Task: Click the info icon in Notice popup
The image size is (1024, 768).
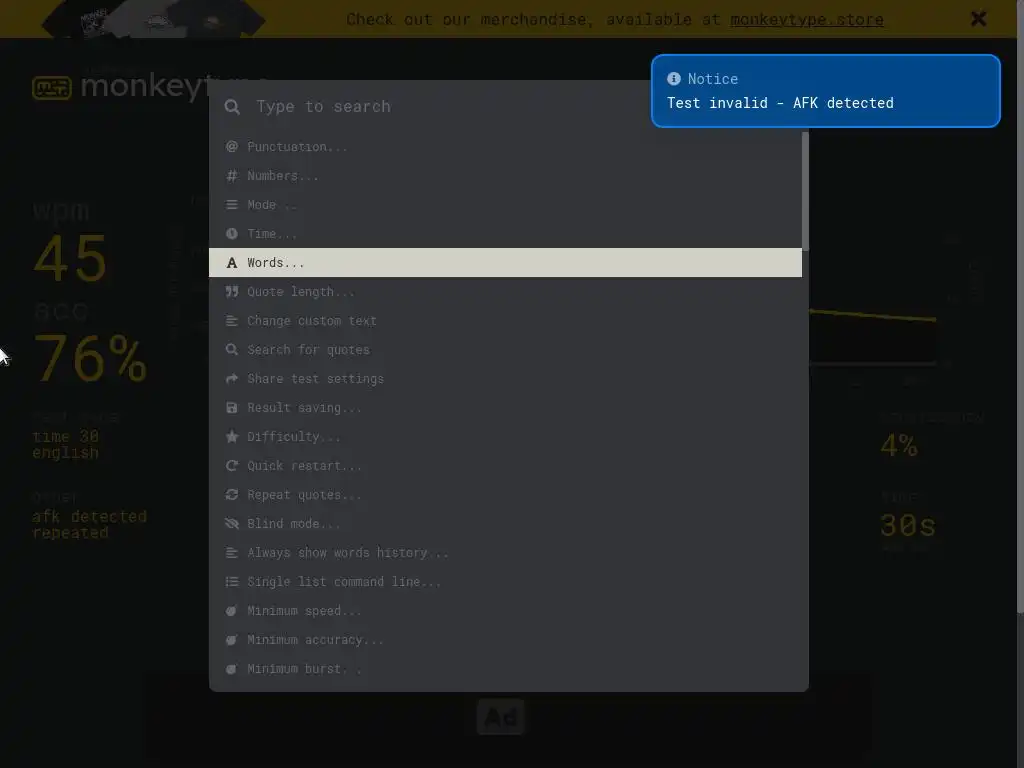Action: (674, 78)
